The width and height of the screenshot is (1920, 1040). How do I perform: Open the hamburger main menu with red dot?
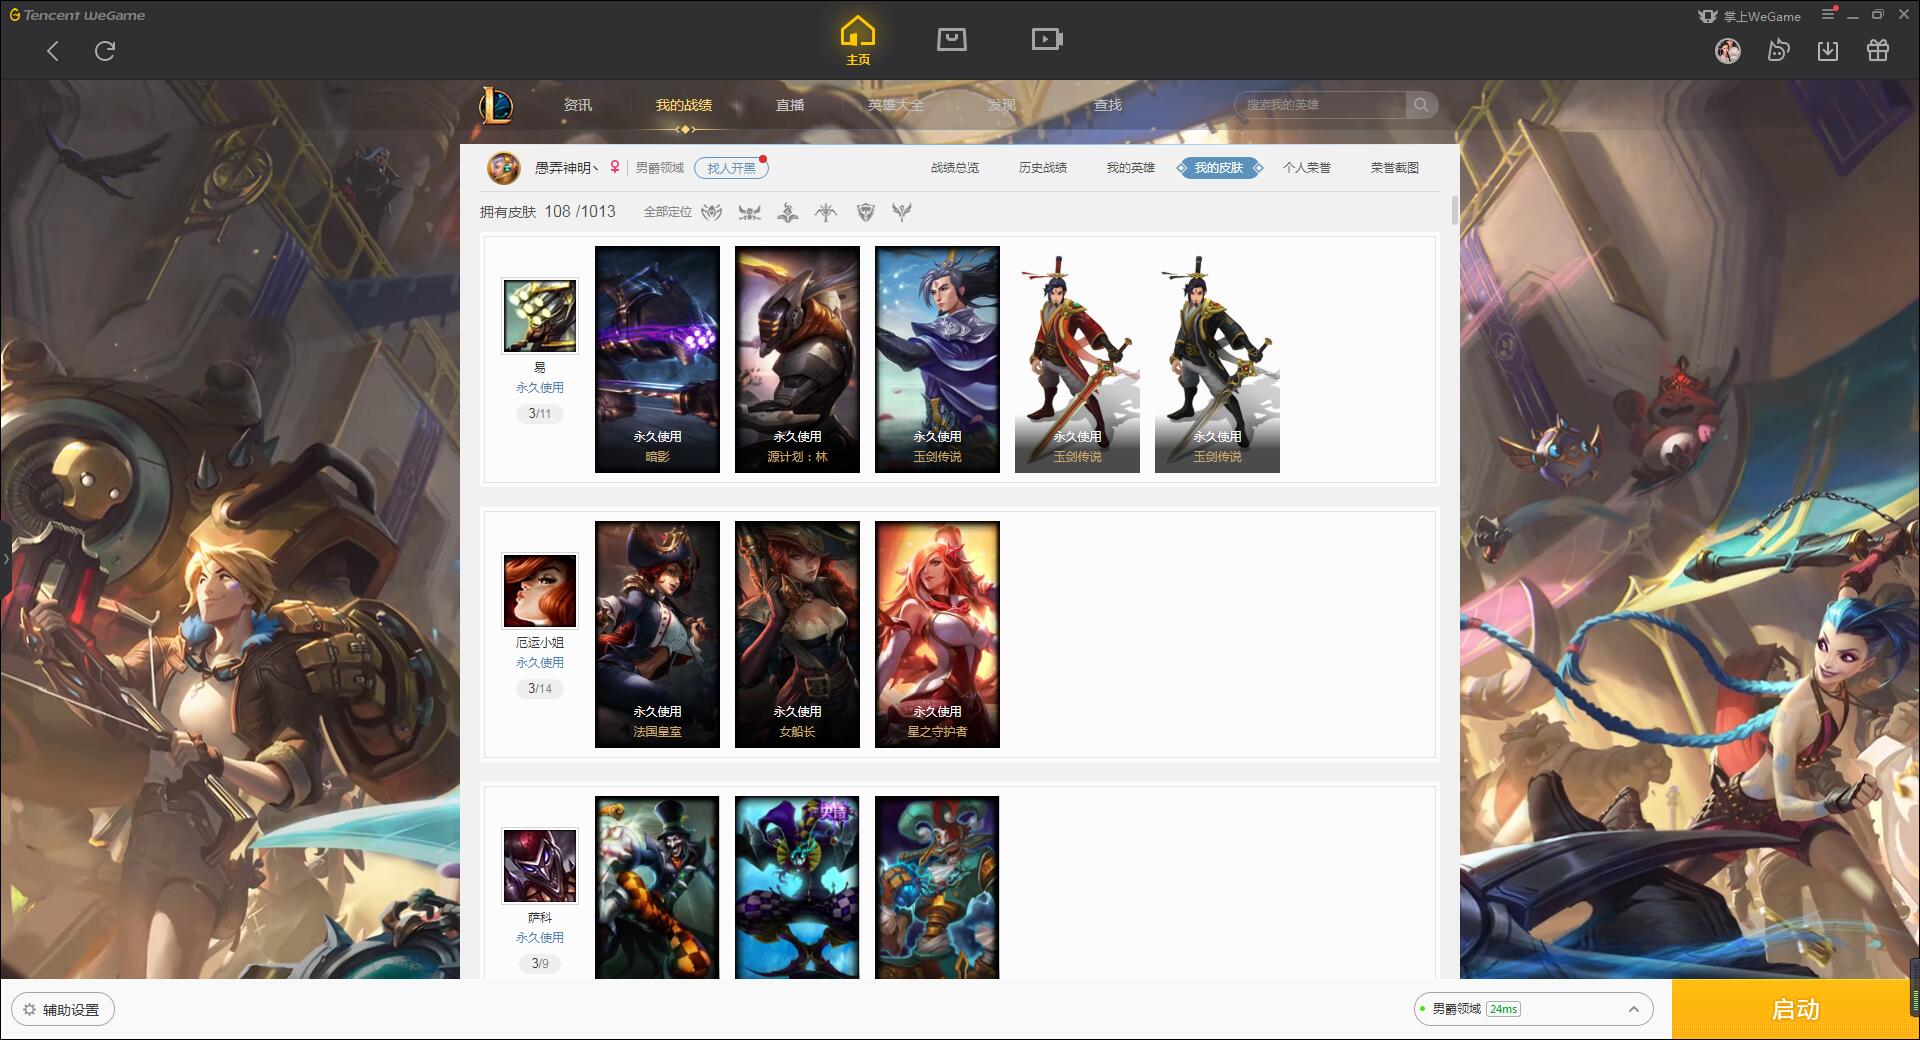tap(1829, 14)
